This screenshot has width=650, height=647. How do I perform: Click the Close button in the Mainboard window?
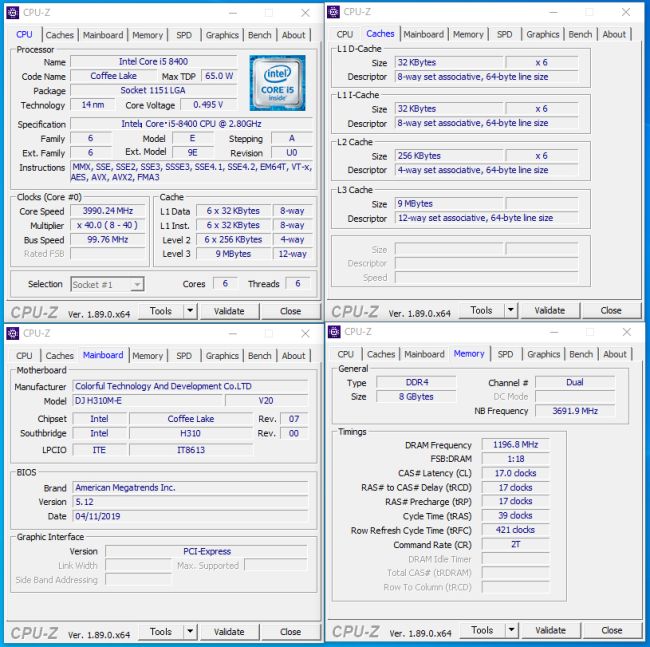(291, 631)
